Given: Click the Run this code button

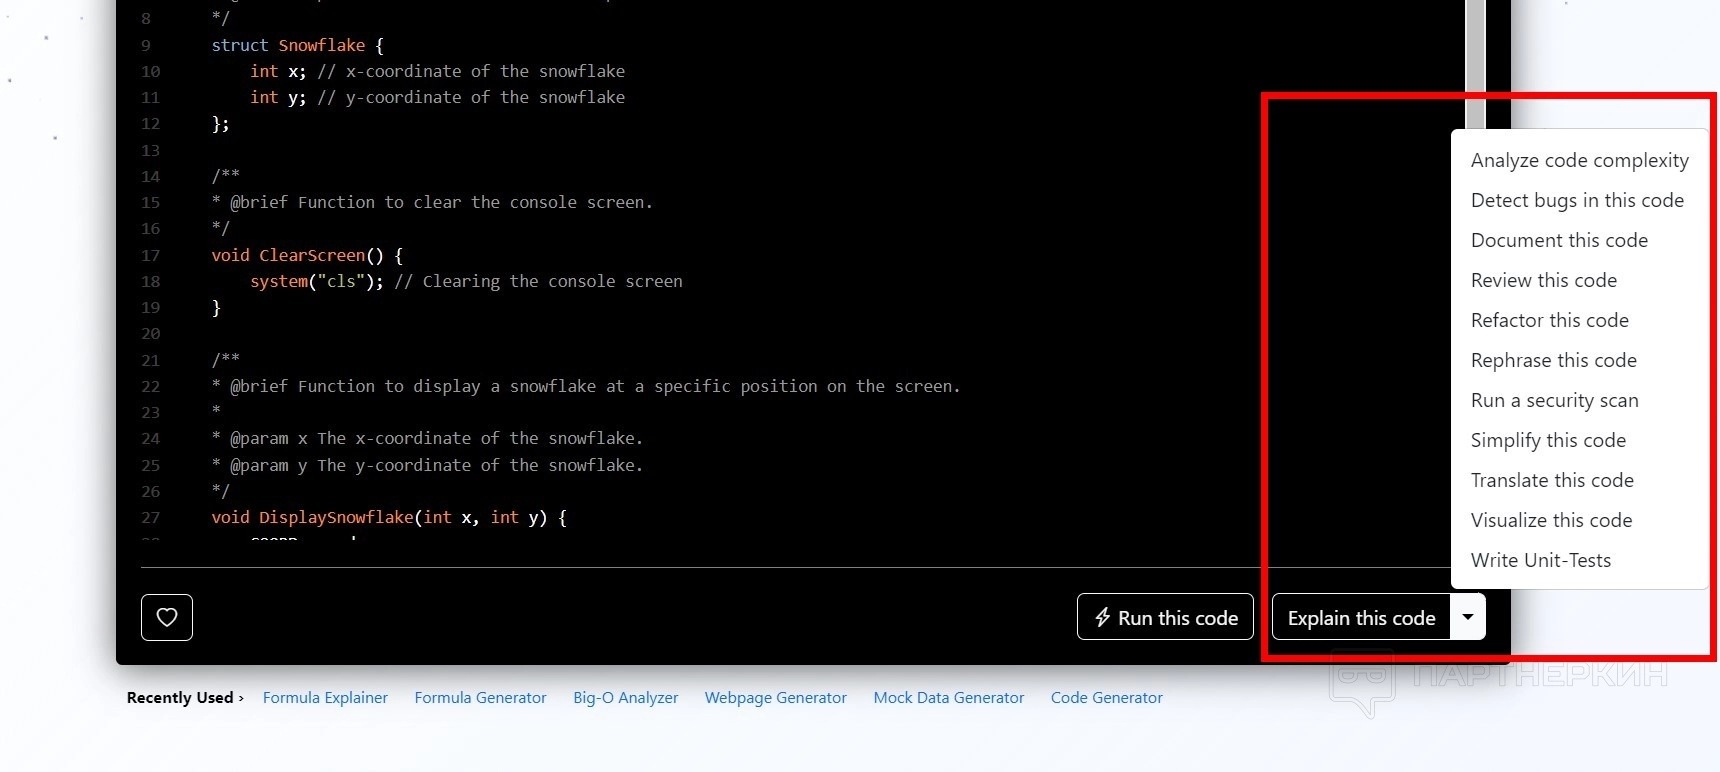Looking at the screenshot, I should pos(1165,617).
